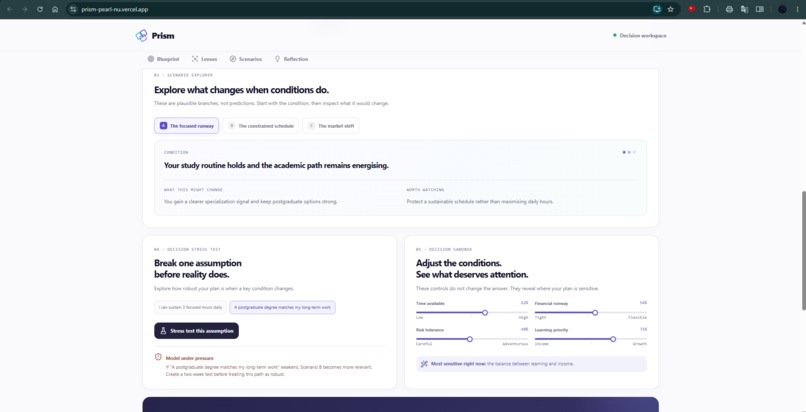This screenshot has width=806, height=412.
Task: Open the Lenses nav section
Action: coord(205,59)
